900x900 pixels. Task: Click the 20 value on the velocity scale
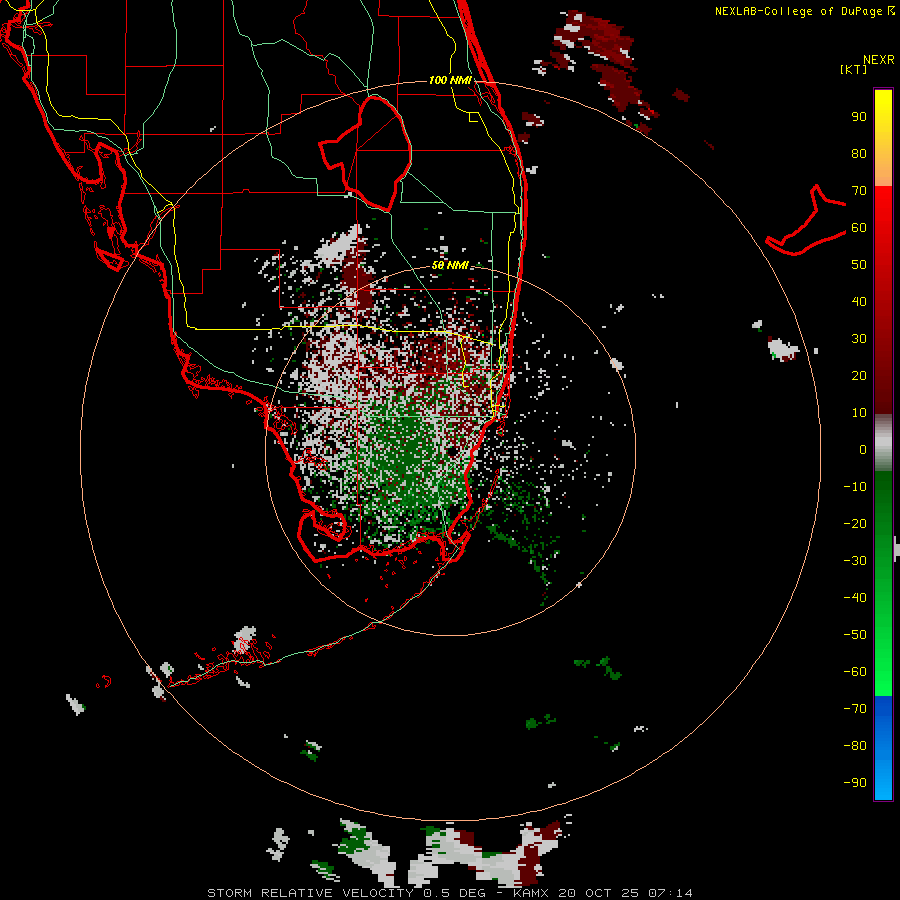pyautogui.click(x=859, y=376)
